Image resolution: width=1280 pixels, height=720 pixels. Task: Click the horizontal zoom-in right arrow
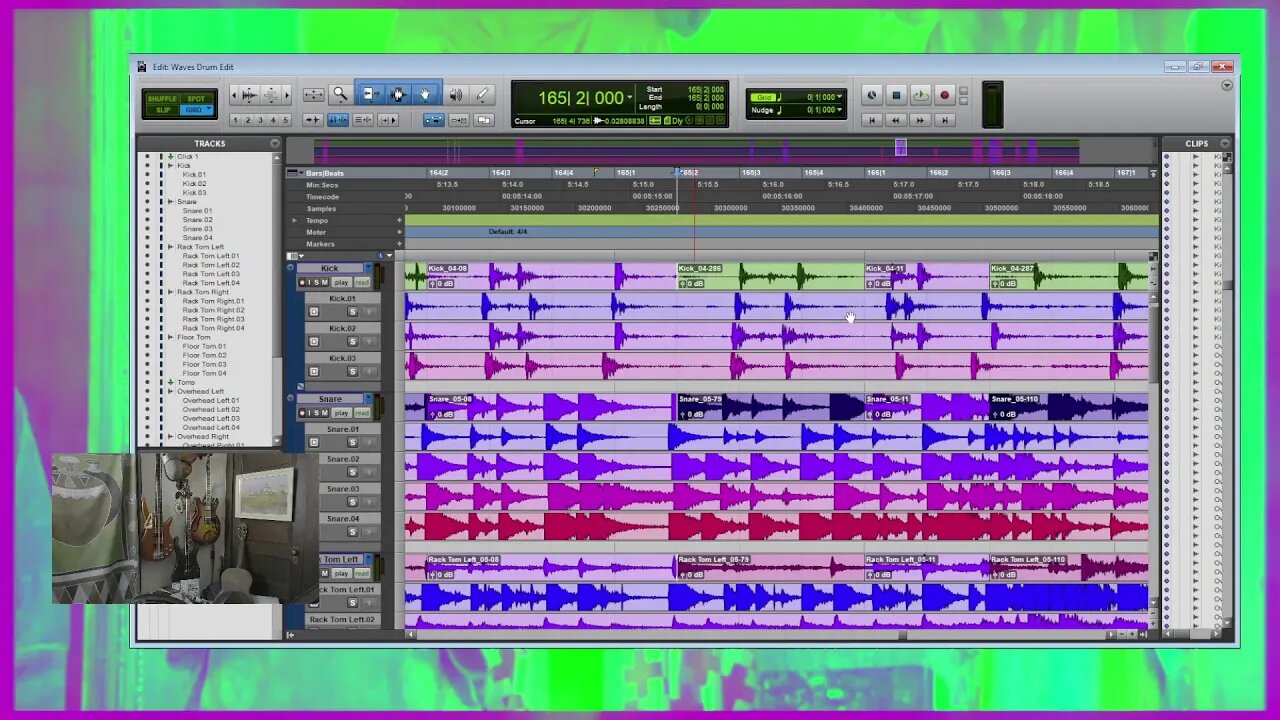click(x=287, y=95)
